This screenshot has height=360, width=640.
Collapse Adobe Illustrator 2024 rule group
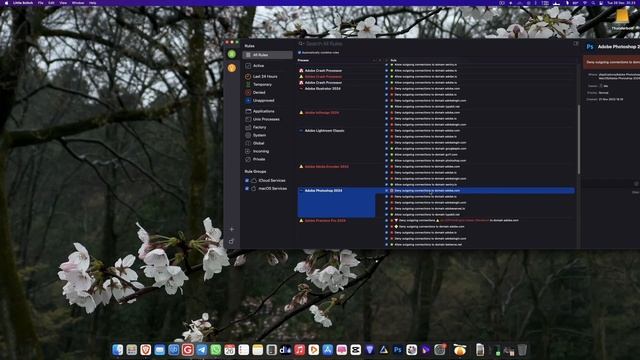pos(301,89)
